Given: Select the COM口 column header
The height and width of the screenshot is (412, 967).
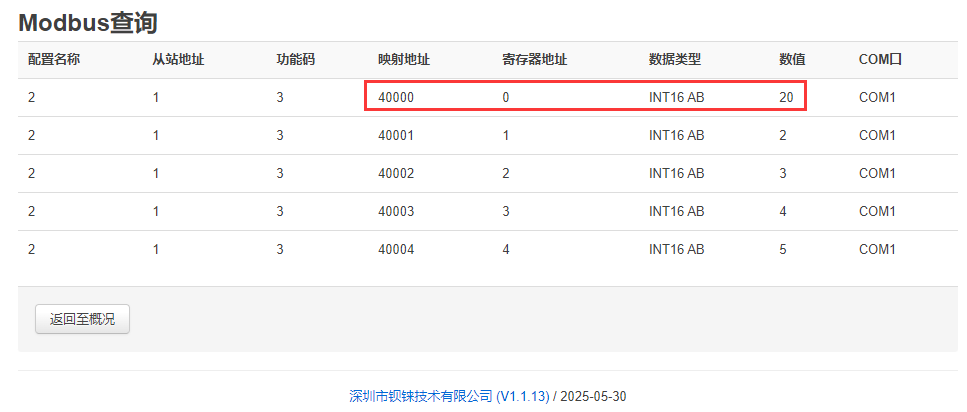Looking at the screenshot, I should point(880,60).
